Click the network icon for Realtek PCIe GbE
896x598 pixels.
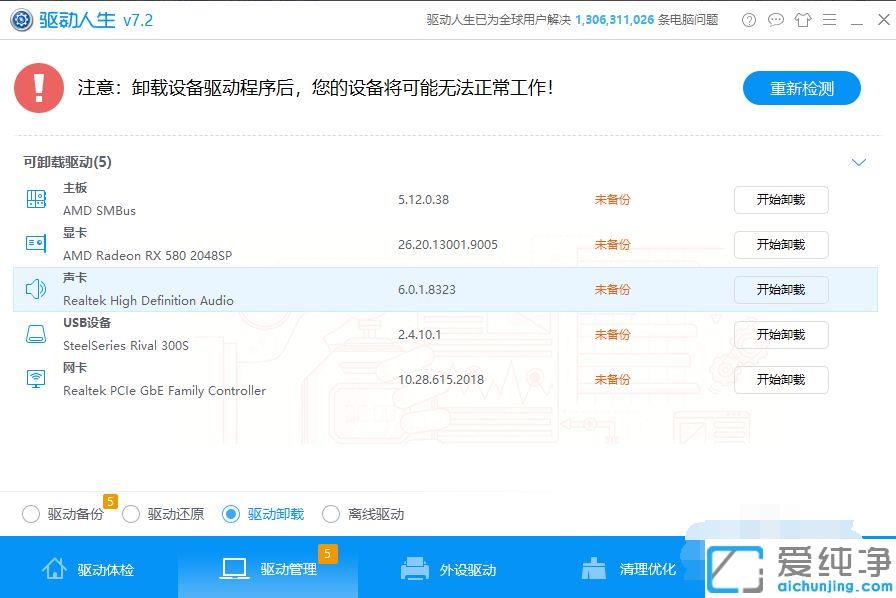[x=36, y=378]
